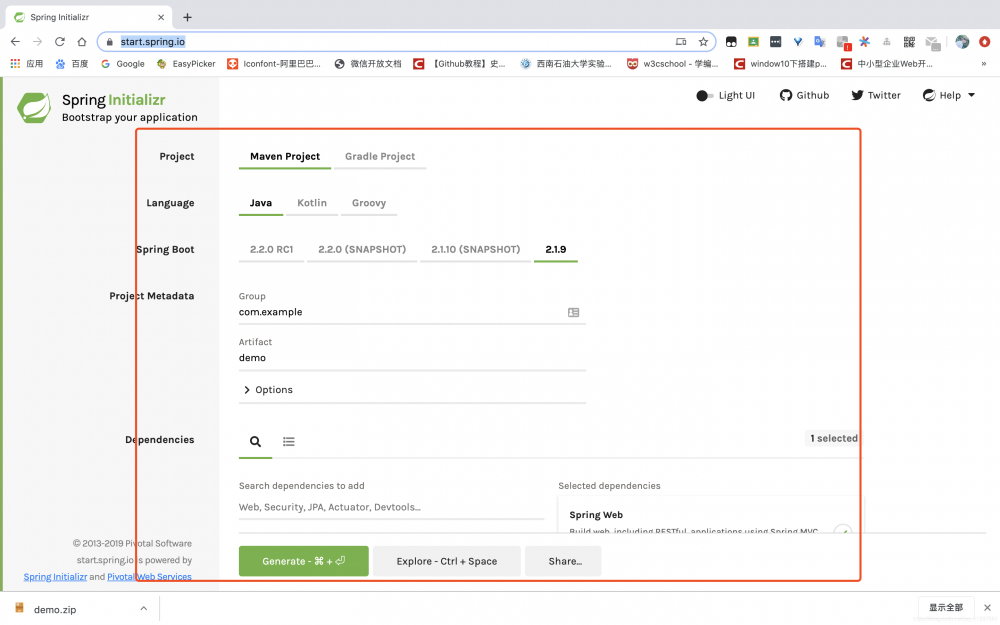Select Gradle Project option

[x=380, y=157]
